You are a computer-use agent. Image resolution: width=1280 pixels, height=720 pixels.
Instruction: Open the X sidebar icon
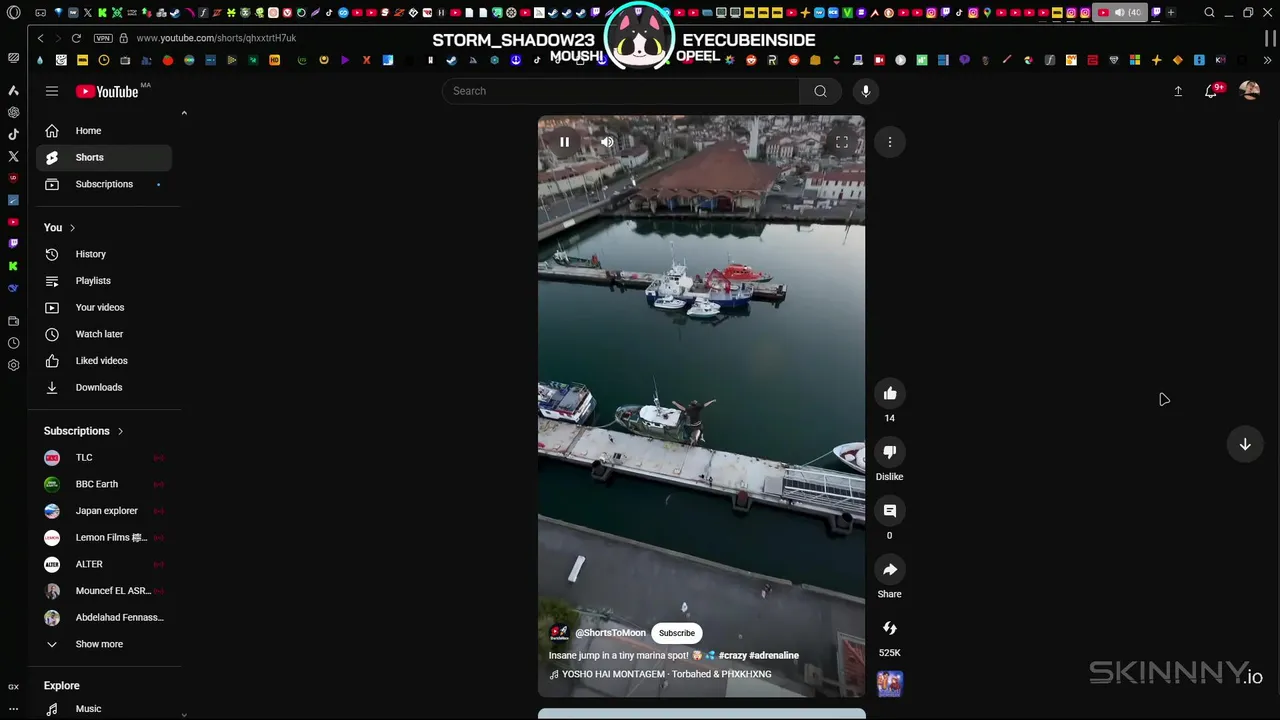(x=13, y=156)
